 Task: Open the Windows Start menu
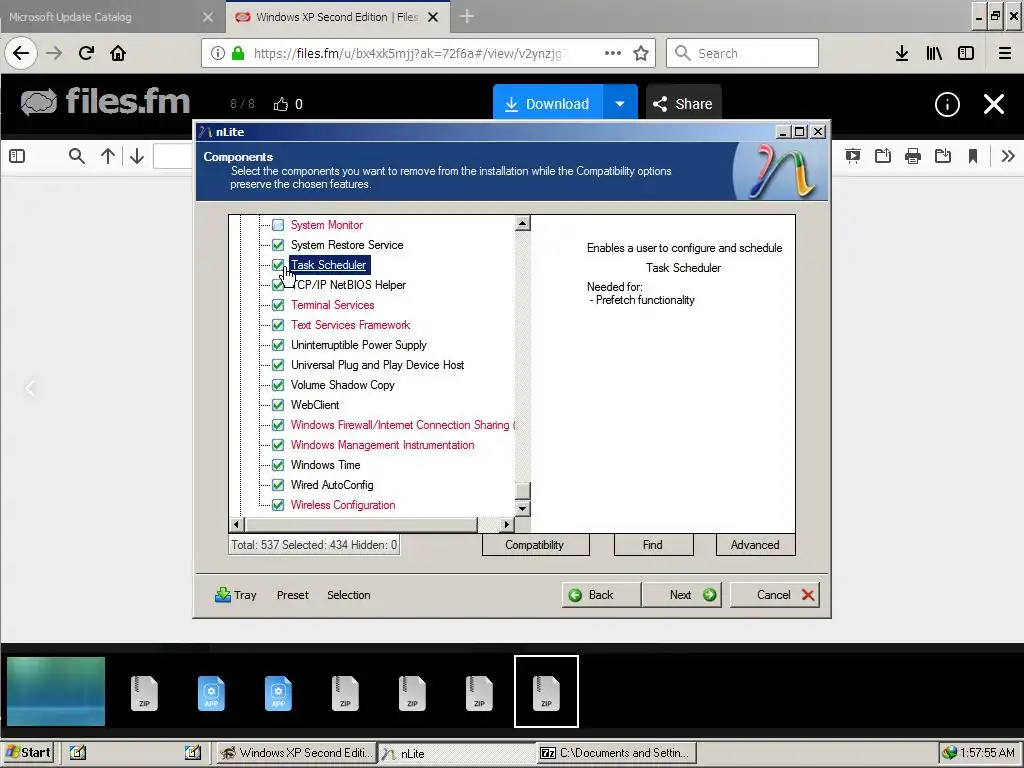[28, 752]
